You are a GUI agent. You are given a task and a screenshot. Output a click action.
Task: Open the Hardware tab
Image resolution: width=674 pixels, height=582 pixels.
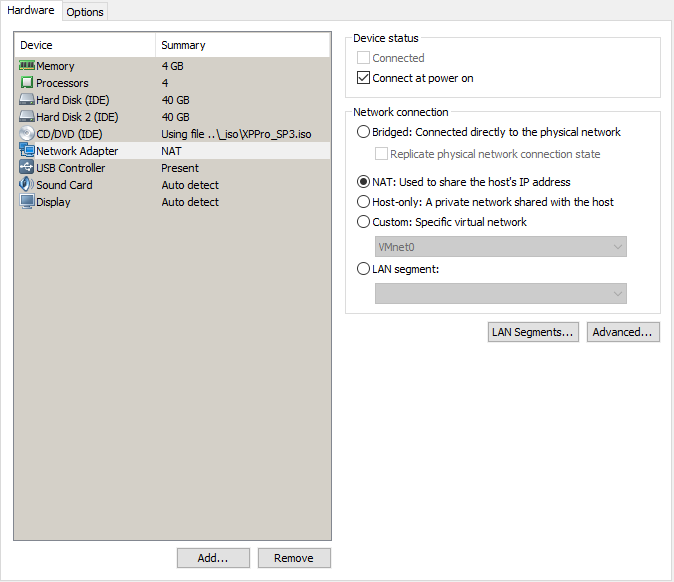31,10
